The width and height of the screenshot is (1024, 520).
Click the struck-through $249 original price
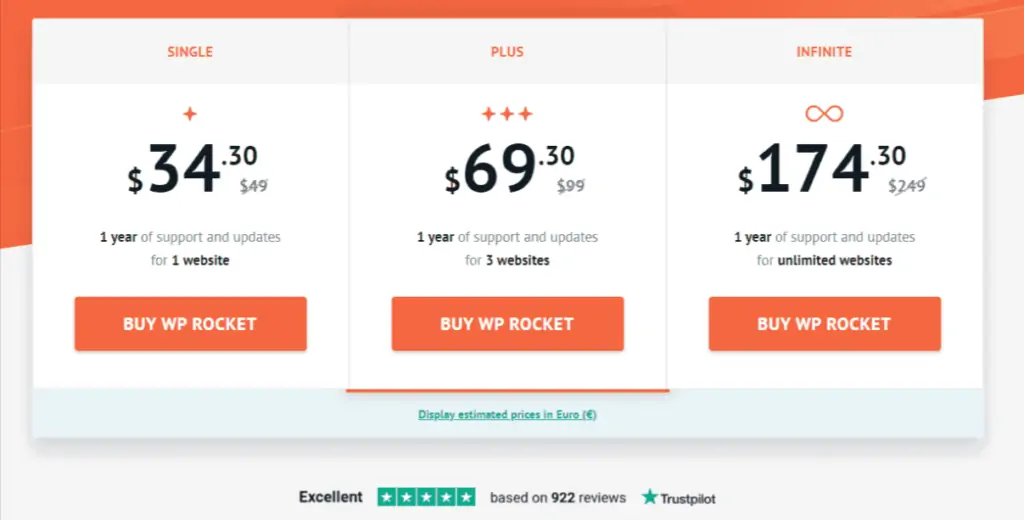point(907,186)
